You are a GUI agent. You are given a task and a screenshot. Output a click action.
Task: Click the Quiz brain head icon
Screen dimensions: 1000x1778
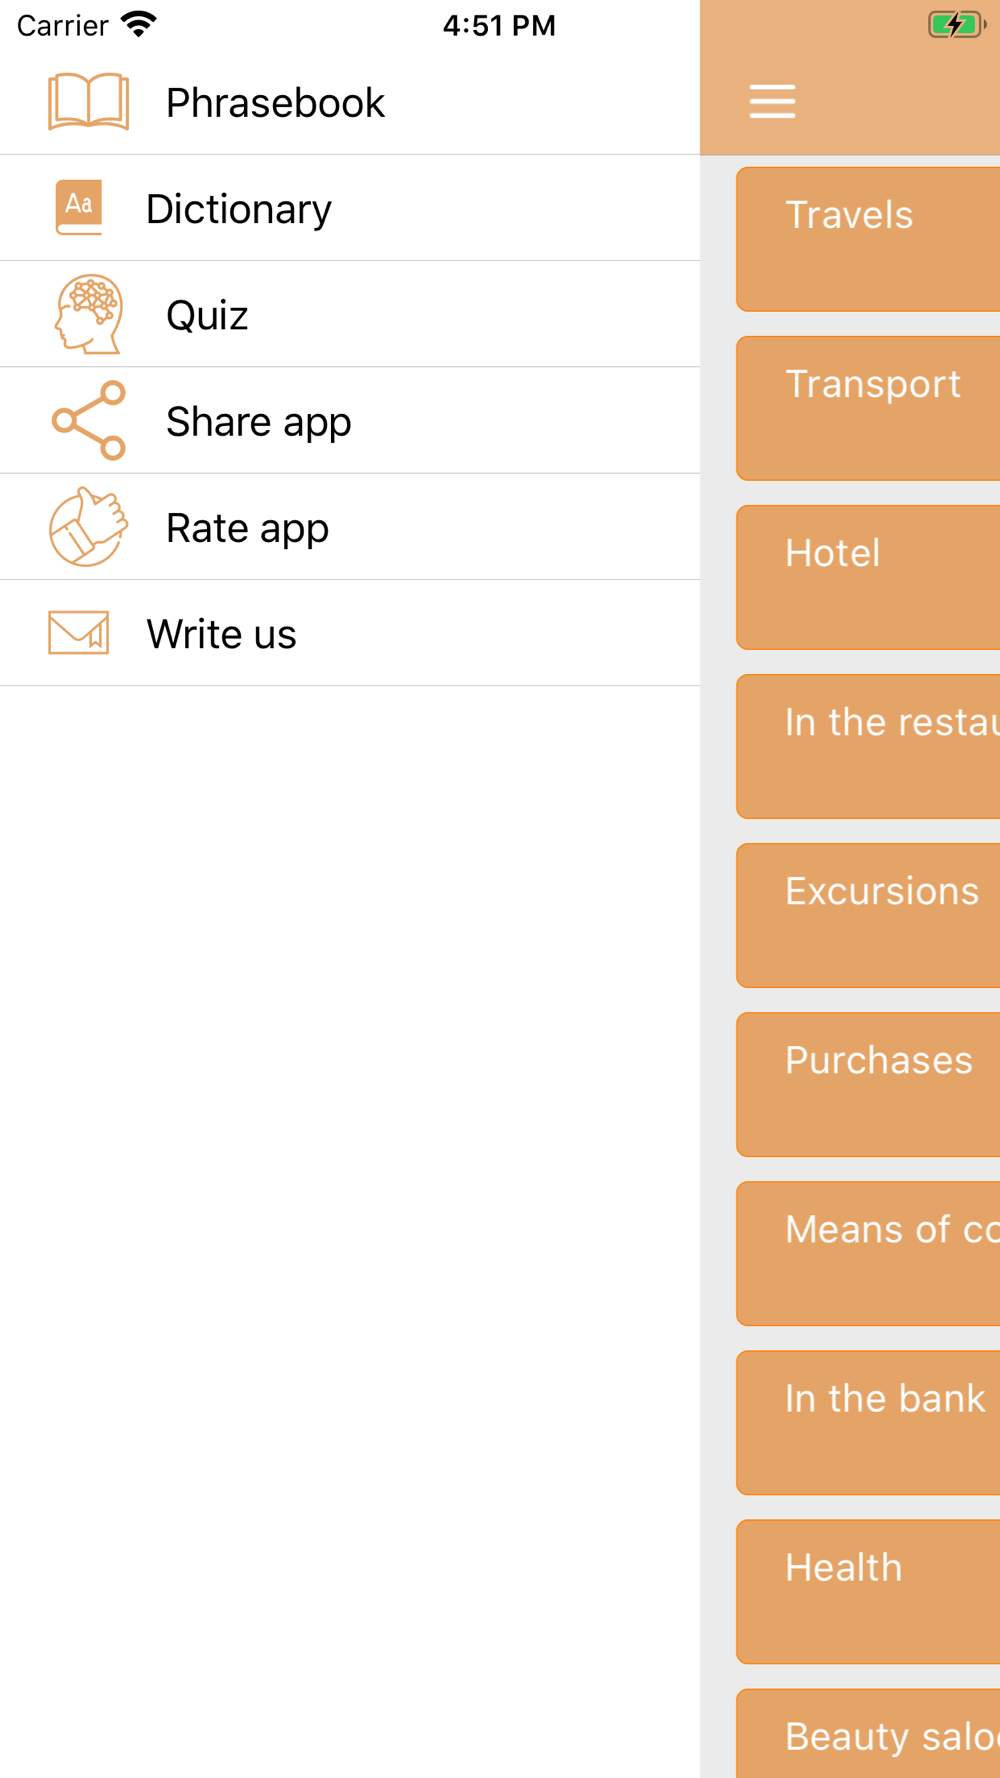88,314
